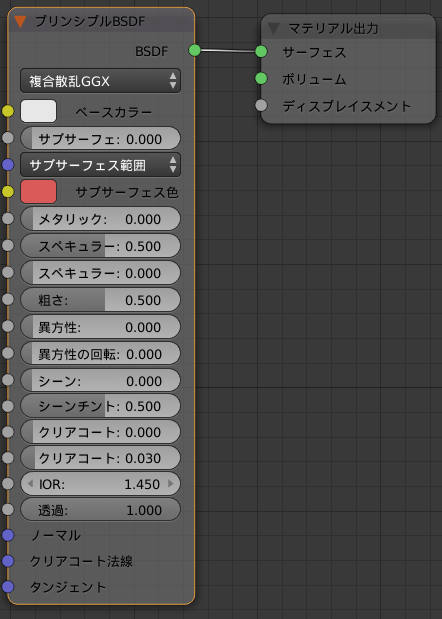
Task: Click the blue クリアコート法線 input socket
Action: click(8, 561)
